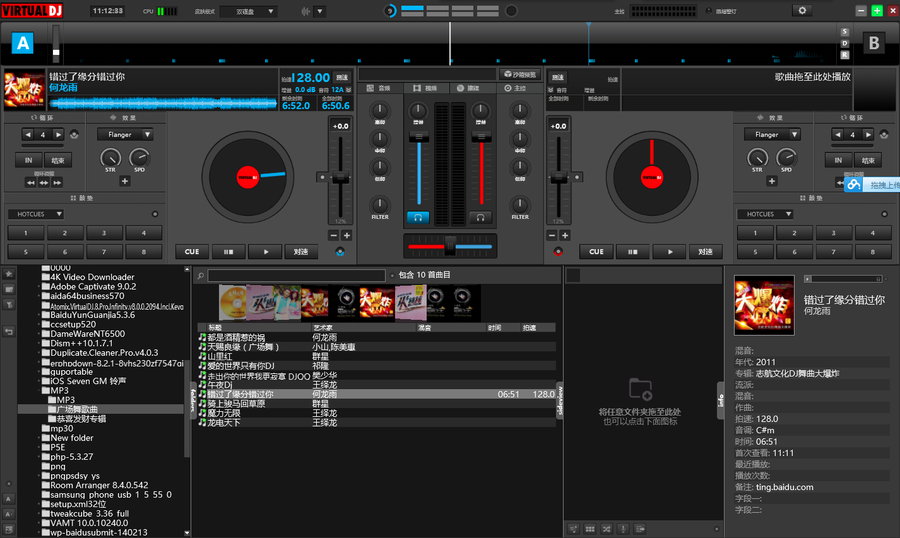Click the loop lock icon on deck B
The height and width of the screenshot is (538, 900).
(884, 134)
